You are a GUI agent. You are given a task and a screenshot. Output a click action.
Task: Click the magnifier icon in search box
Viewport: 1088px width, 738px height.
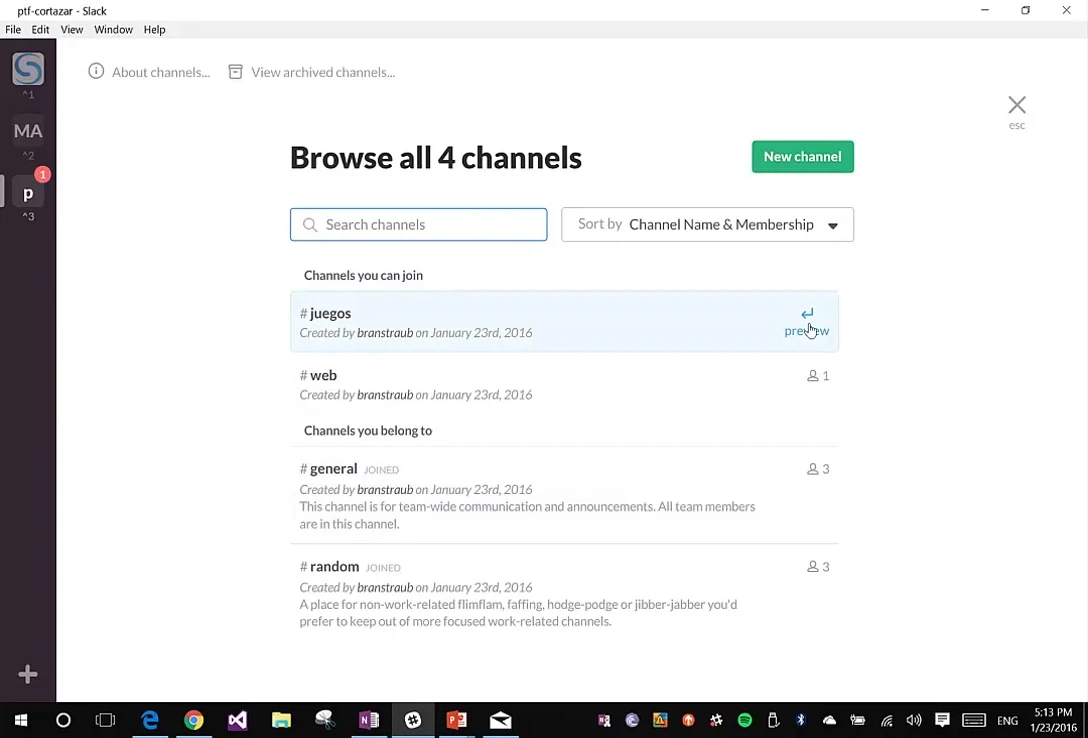click(x=310, y=225)
